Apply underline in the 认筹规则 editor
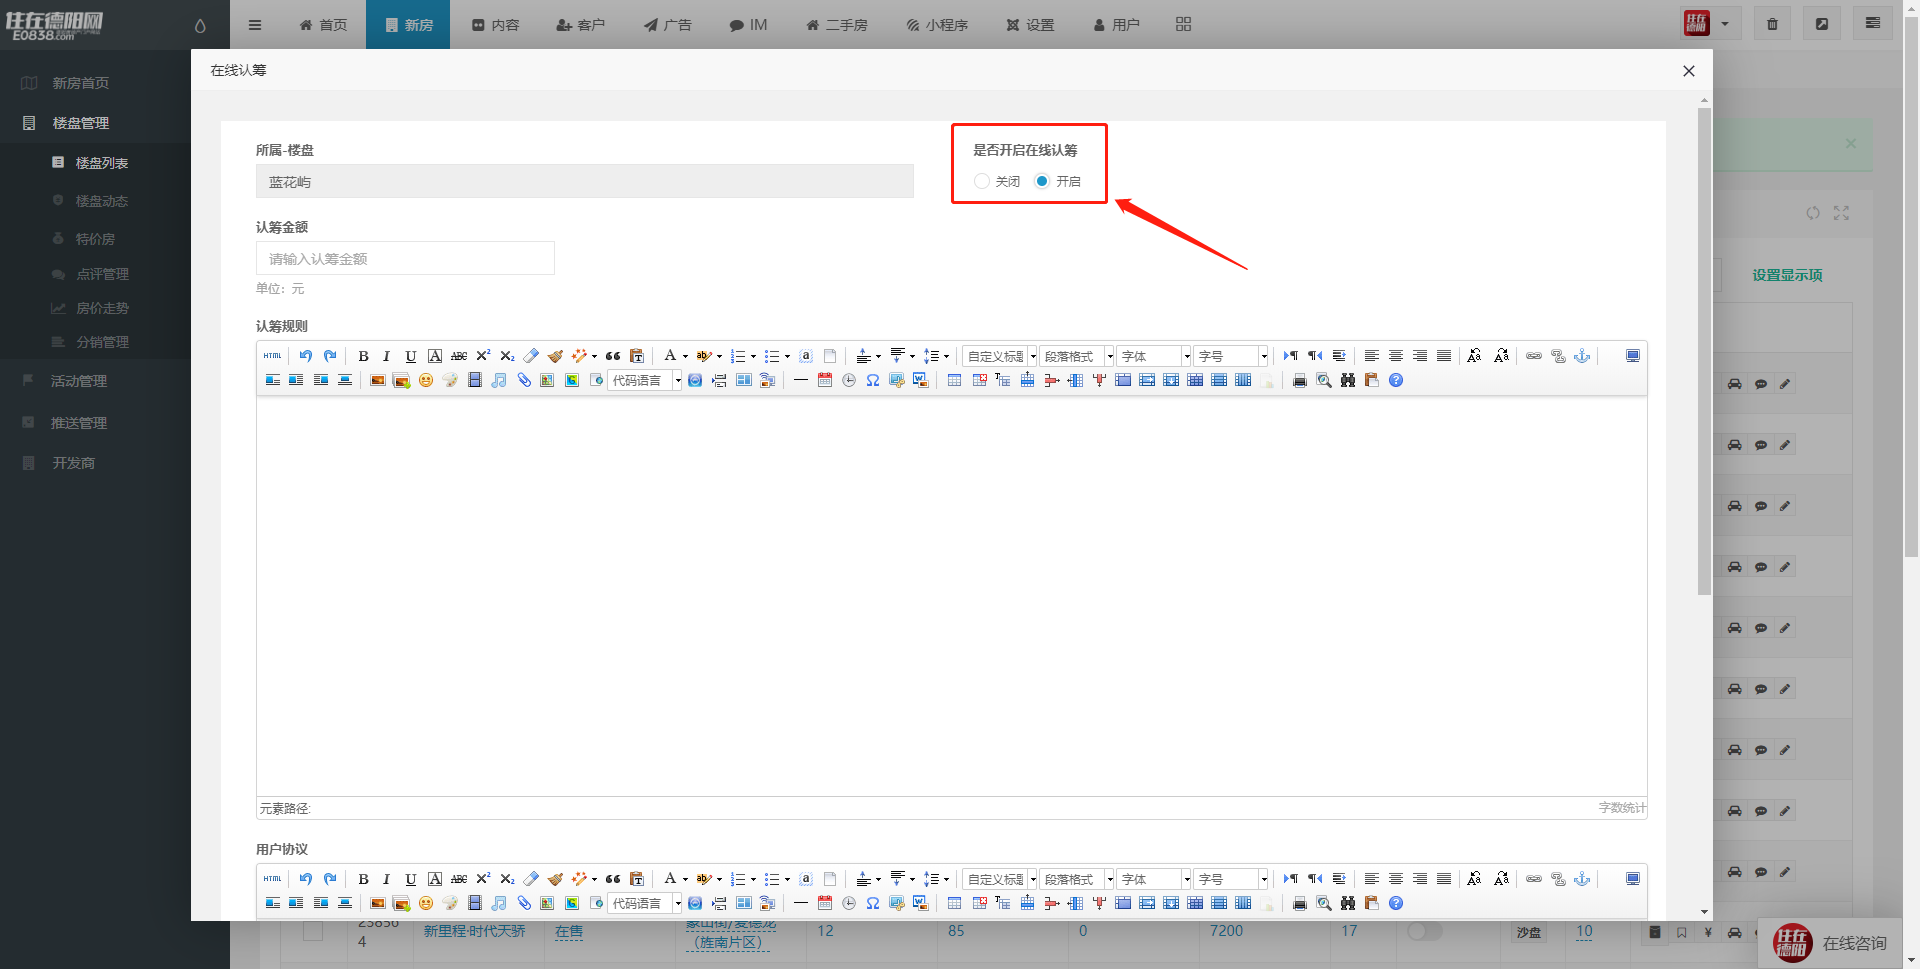Image resolution: width=1920 pixels, height=969 pixels. click(410, 356)
